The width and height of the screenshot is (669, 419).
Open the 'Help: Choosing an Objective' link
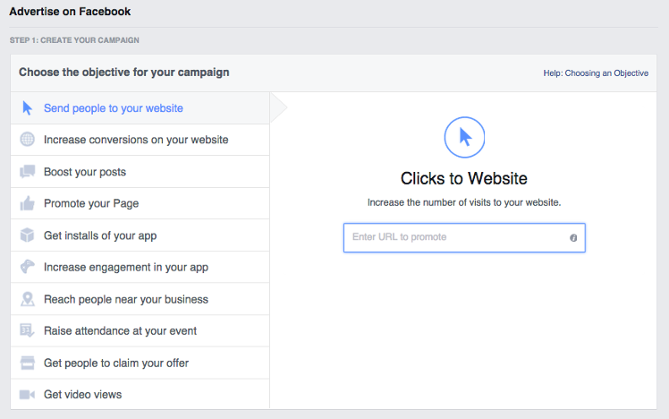[x=596, y=73]
